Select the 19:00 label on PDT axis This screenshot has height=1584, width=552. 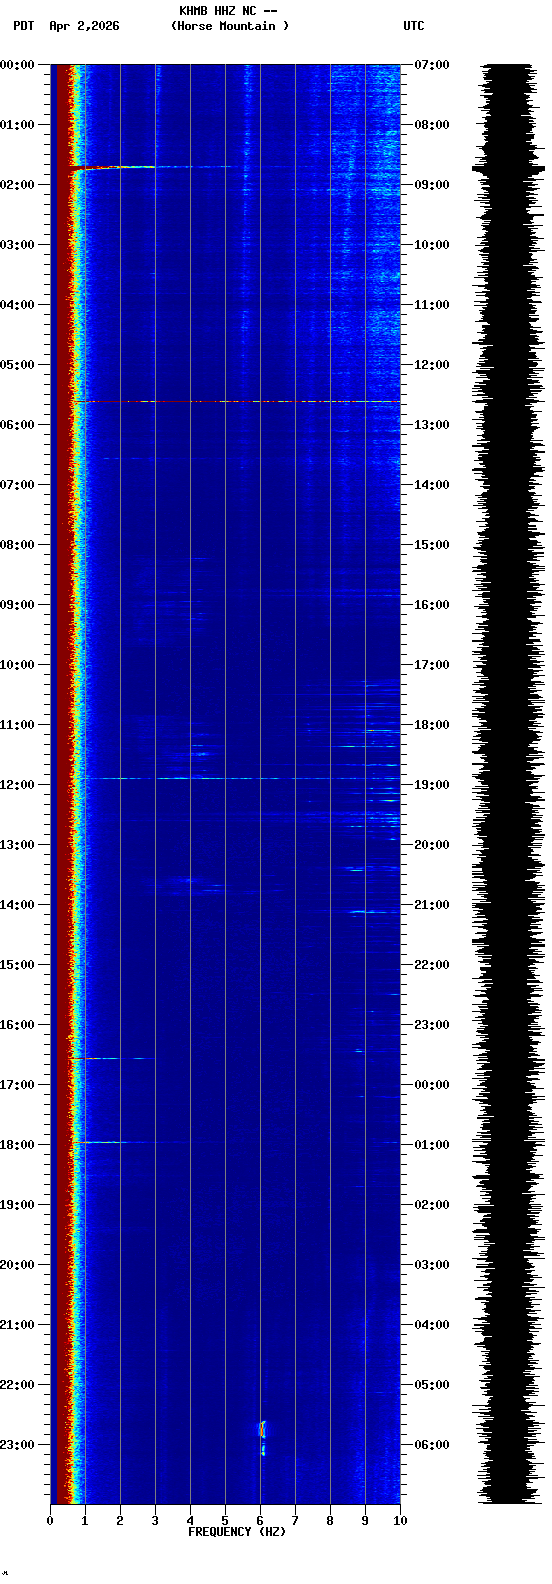tap(17, 1205)
